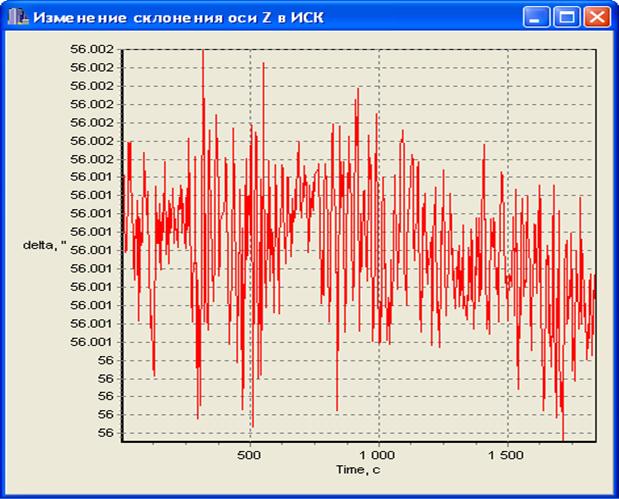Click the 500 tick label on the time axis

point(250,453)
